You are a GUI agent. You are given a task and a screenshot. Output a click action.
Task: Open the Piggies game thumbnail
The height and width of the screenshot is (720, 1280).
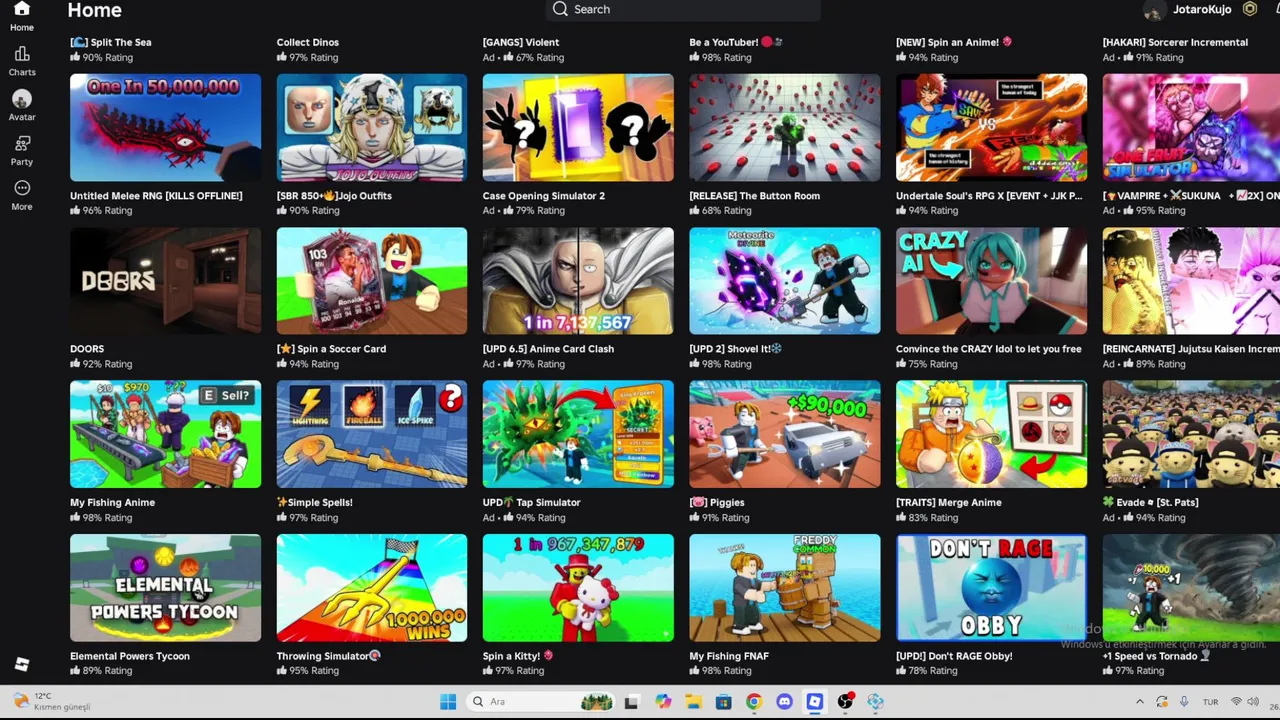(785, 434)
